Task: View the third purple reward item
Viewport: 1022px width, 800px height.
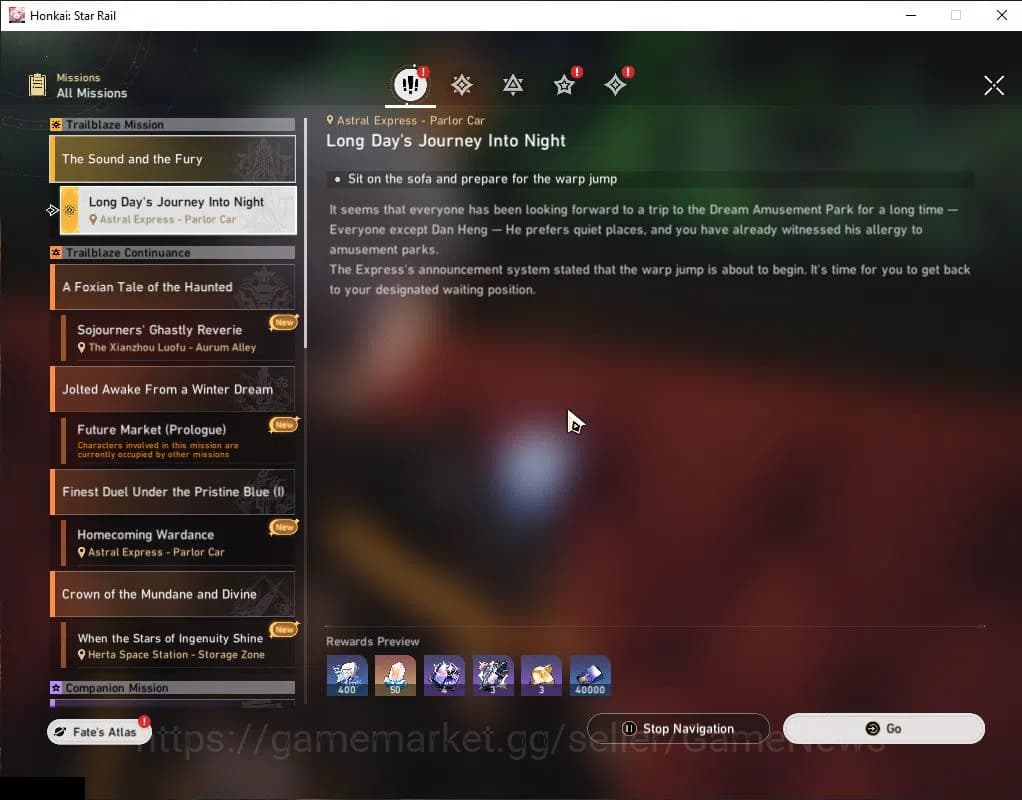Action: [444, 675]
